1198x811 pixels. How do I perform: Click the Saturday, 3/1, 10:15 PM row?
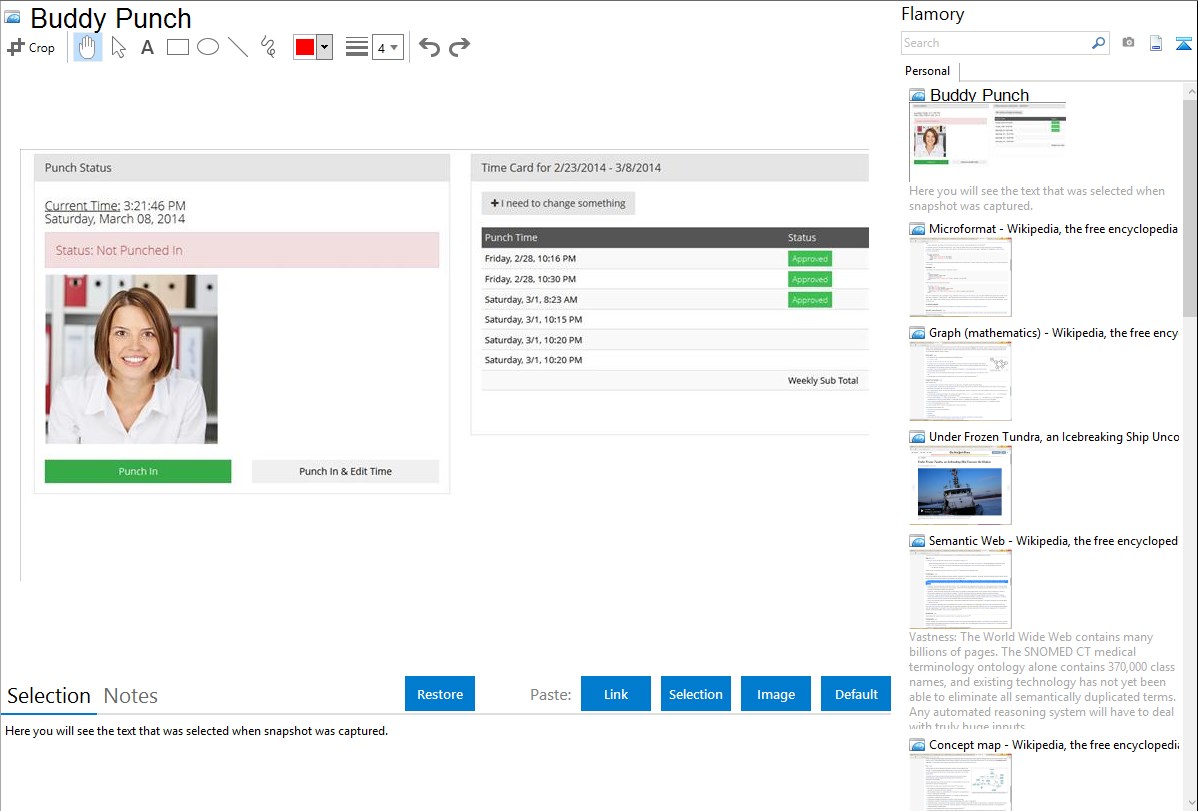(x=675, y=320)
